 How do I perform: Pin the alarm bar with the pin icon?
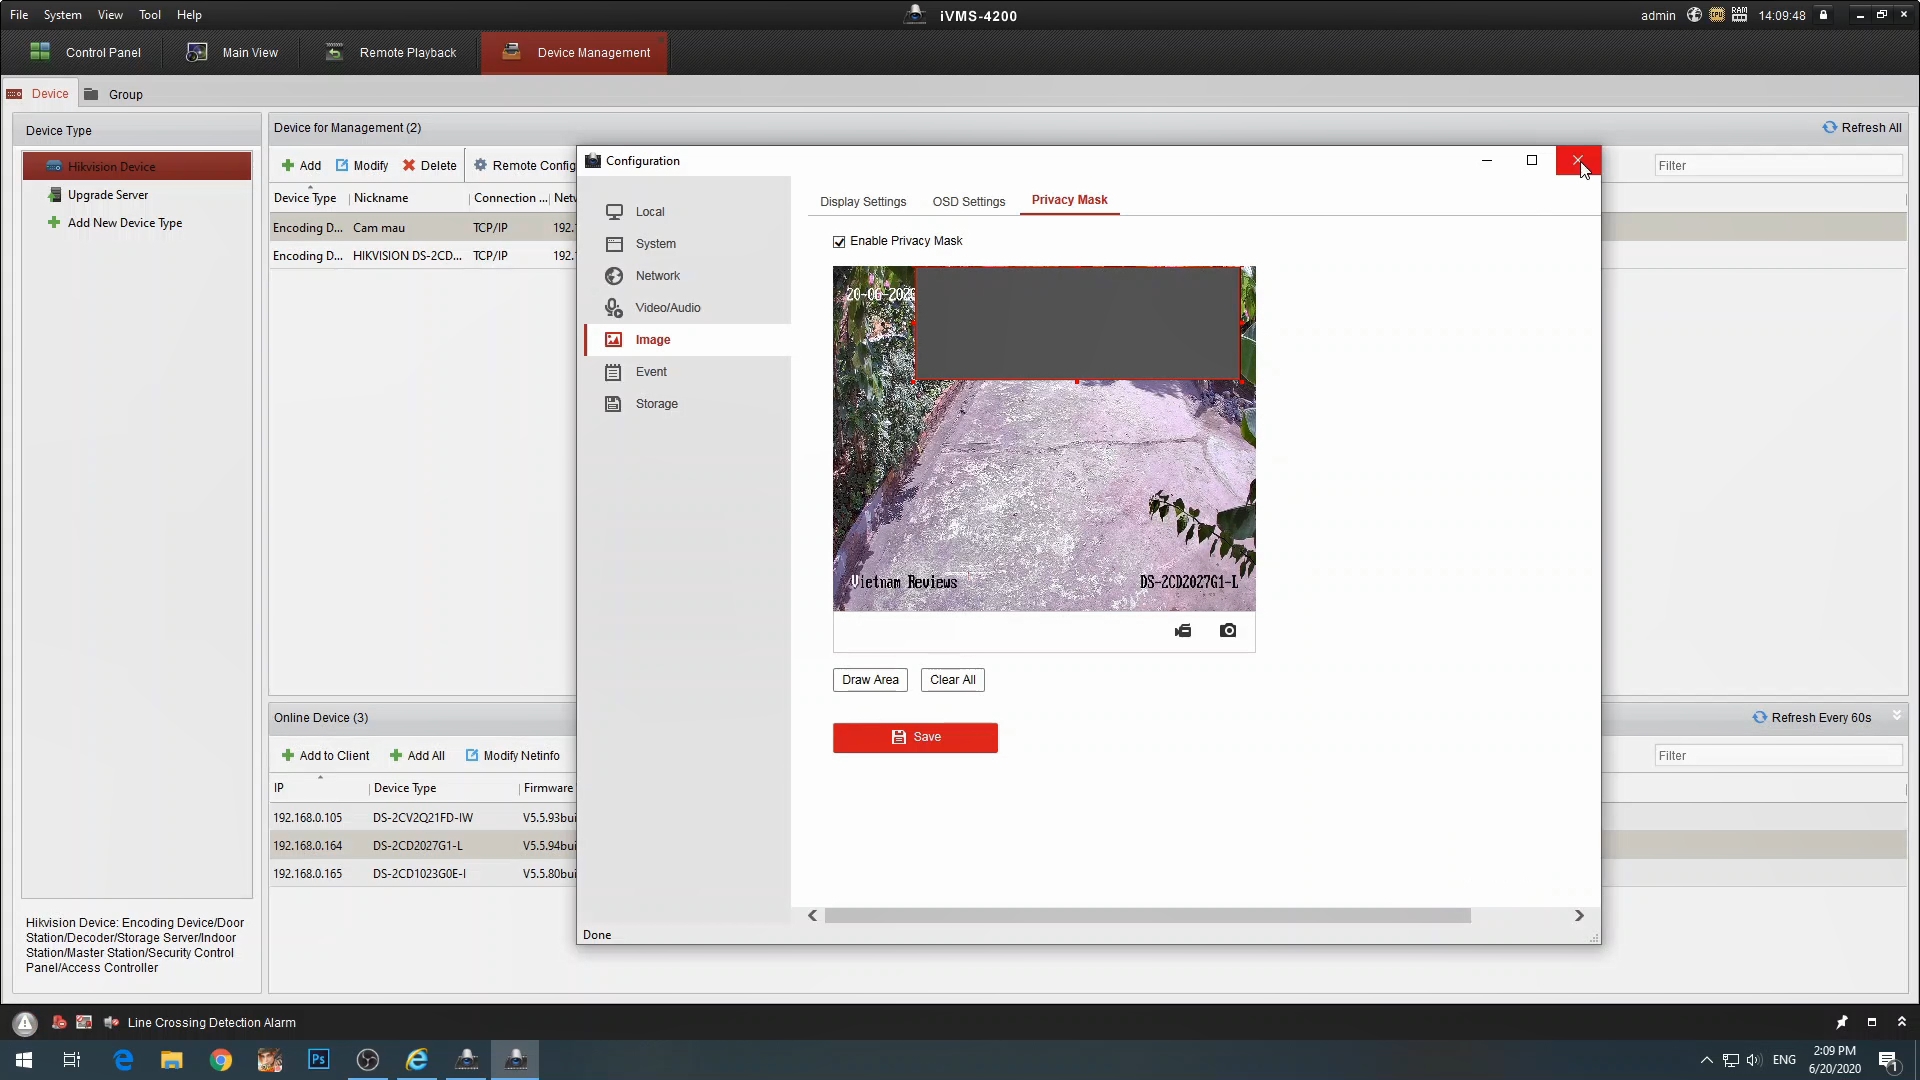[1842, 1022]
